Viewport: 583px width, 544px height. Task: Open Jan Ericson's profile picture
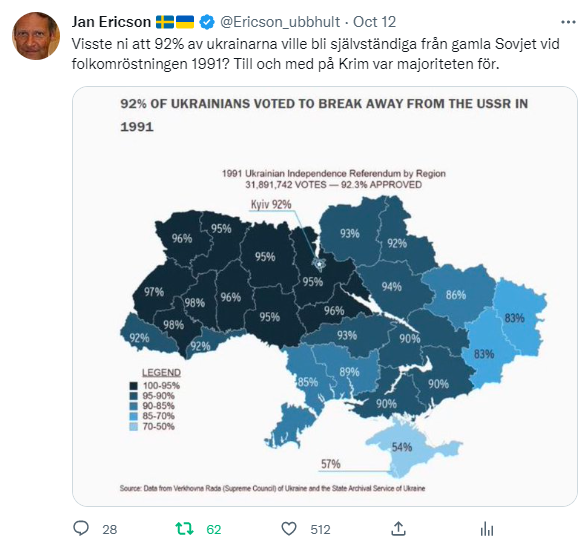[36, 35]
